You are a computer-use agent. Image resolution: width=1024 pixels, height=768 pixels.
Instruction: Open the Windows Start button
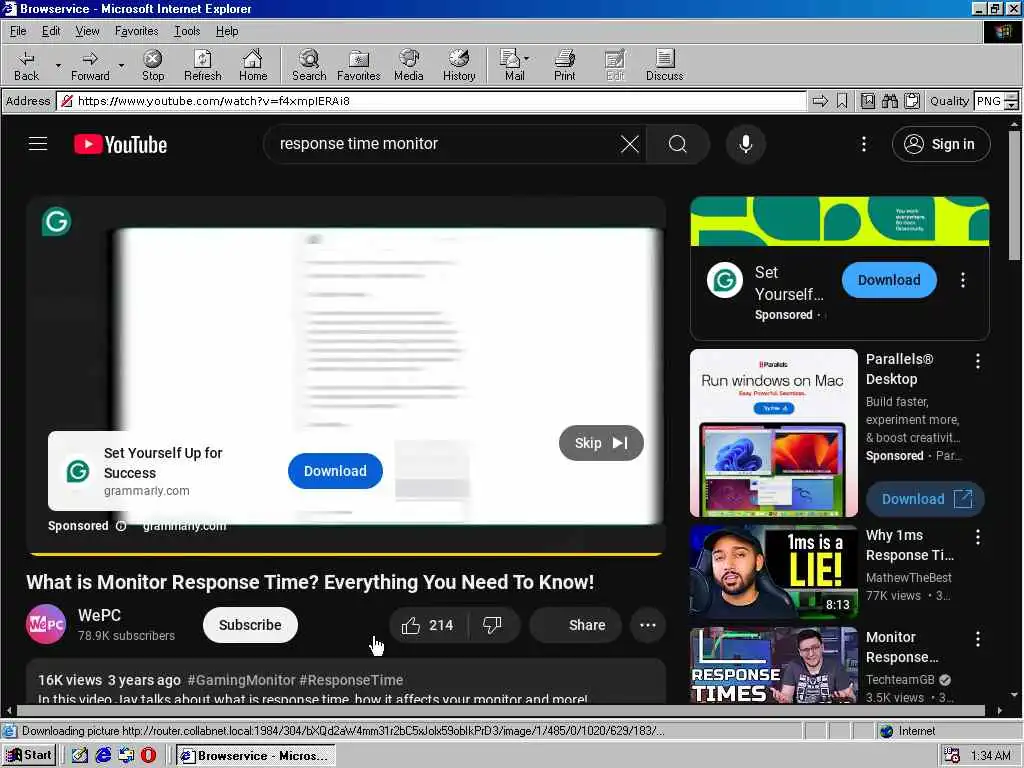29,756
